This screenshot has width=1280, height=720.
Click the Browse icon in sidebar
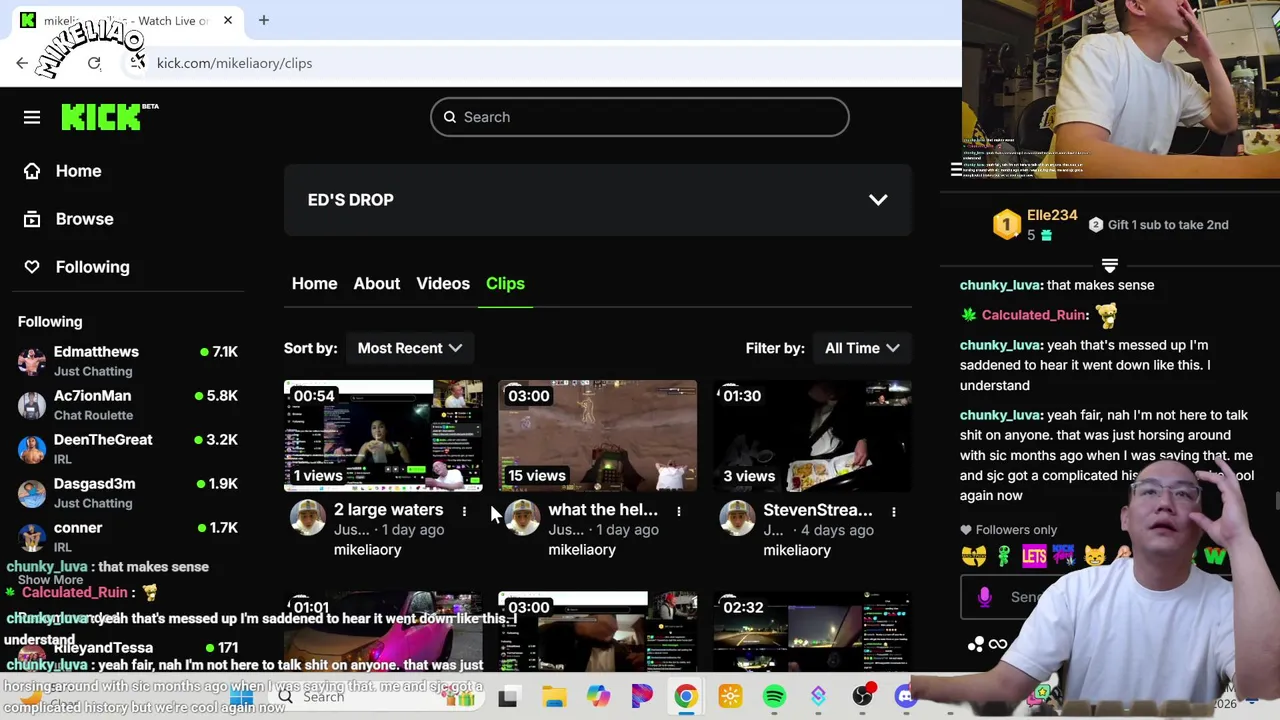coord(32,219)
